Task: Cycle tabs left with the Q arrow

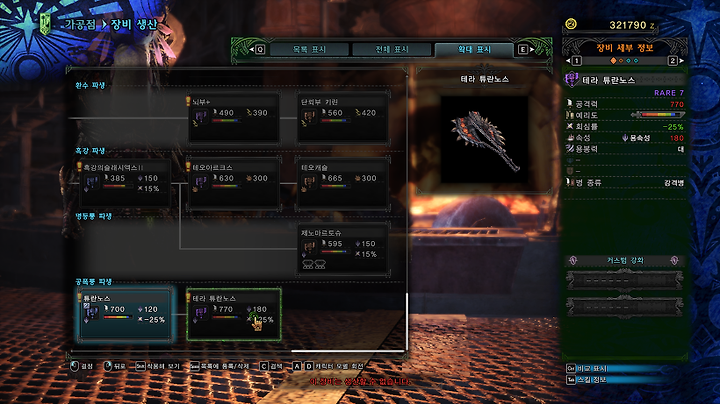Action: tap(257, 49)
